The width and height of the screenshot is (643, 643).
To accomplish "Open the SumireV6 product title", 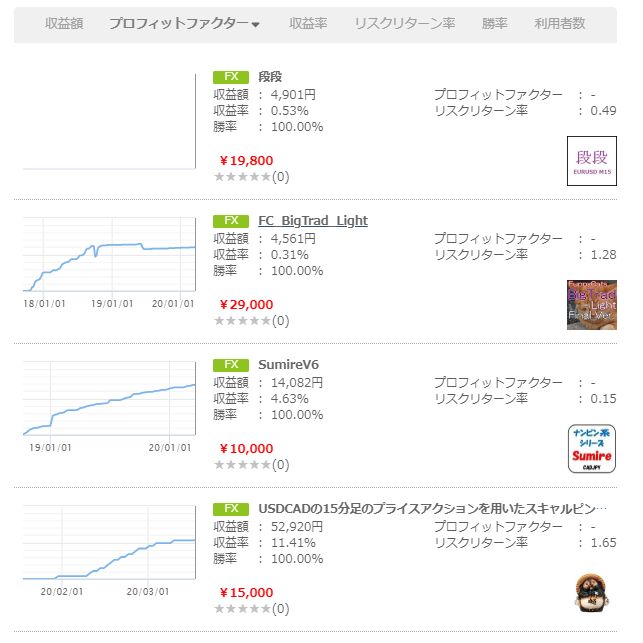I will coord(288,365).
